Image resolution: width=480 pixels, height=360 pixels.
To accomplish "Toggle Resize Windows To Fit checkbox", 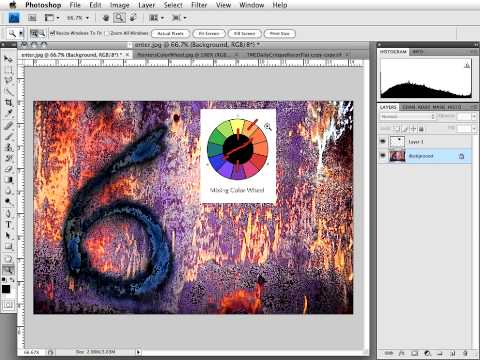I will [52, 33].
